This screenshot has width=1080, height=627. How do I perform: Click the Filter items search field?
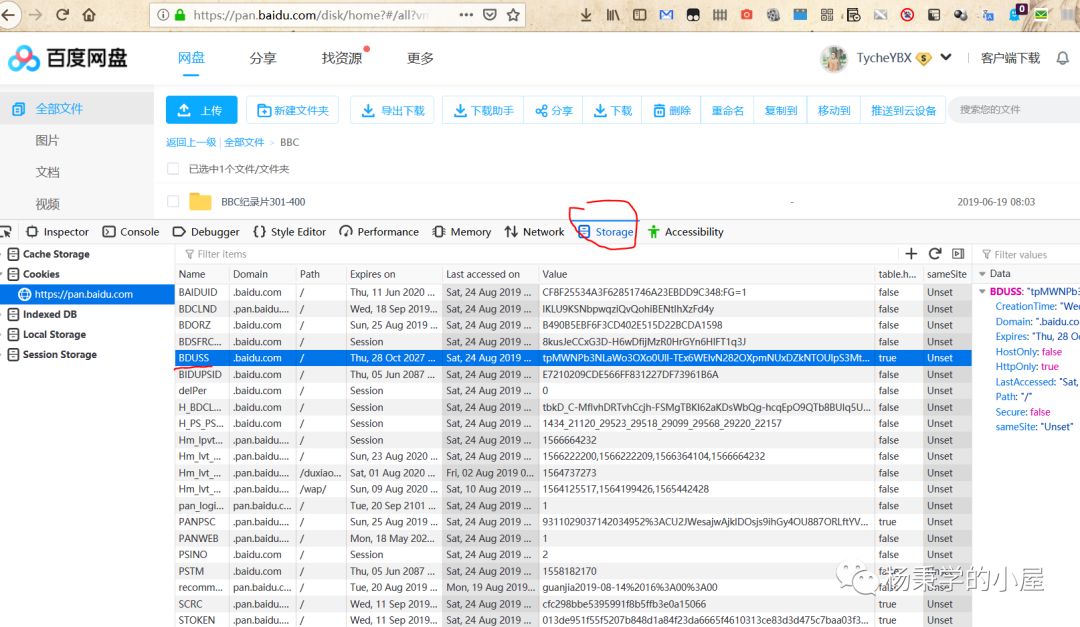540,254
